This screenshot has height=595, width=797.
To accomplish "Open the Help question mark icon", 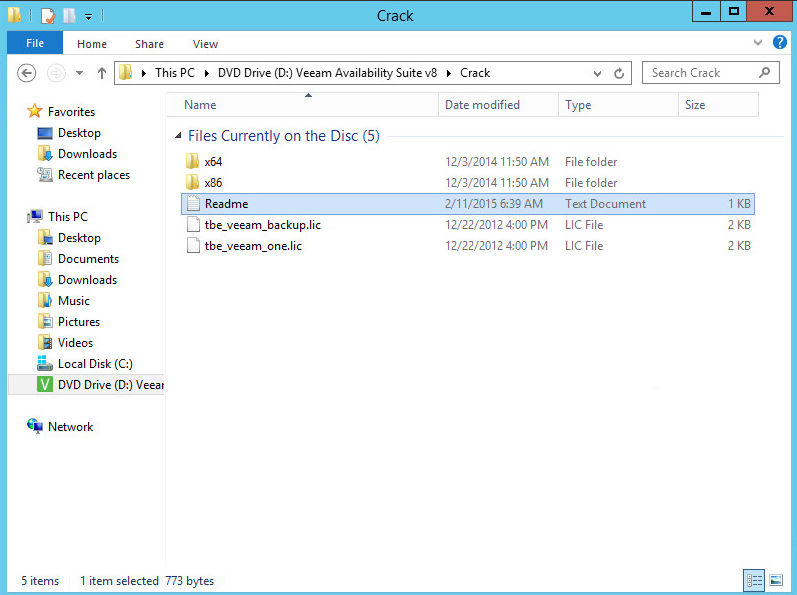I will tap(780, 42).
